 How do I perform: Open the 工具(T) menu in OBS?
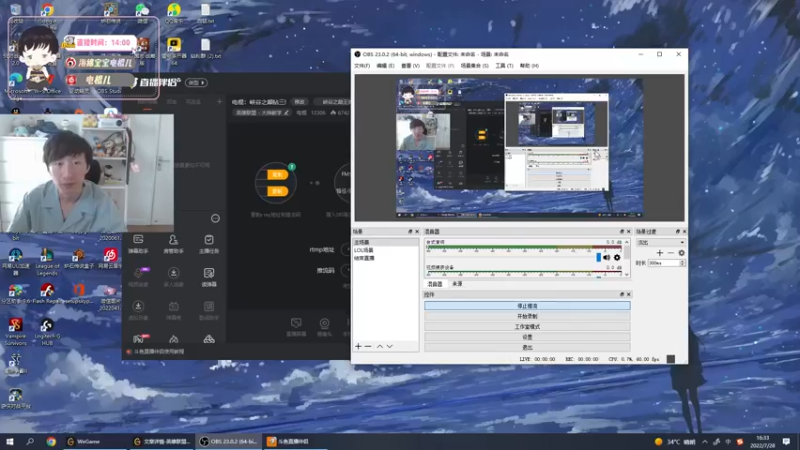coord(504,66)
